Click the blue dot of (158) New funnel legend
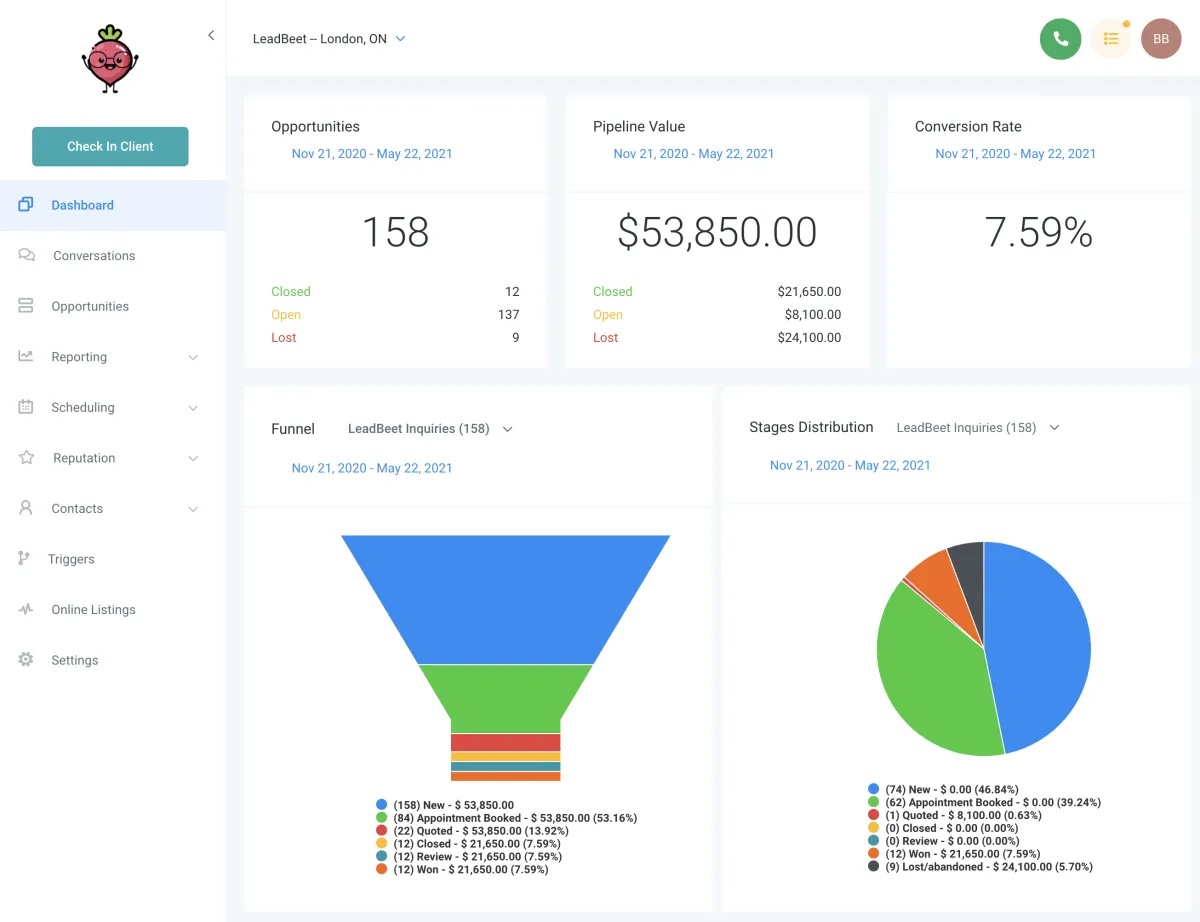 click(x=381, y=805)
